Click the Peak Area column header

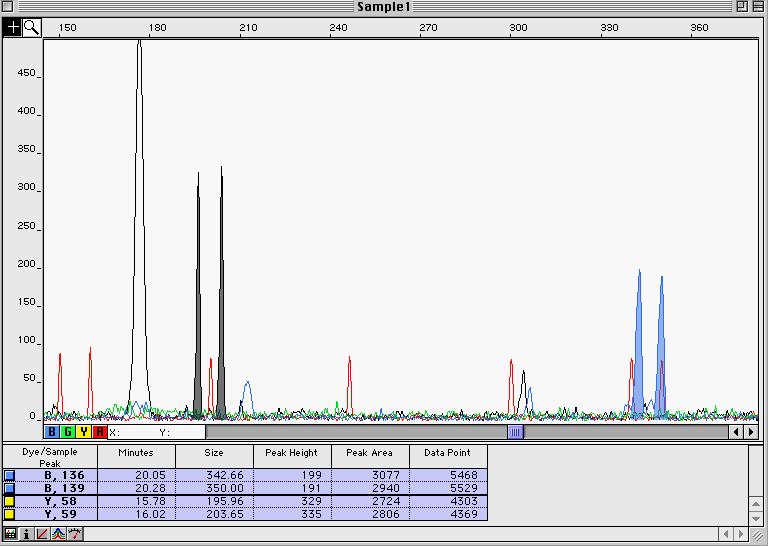coord(370,457)
